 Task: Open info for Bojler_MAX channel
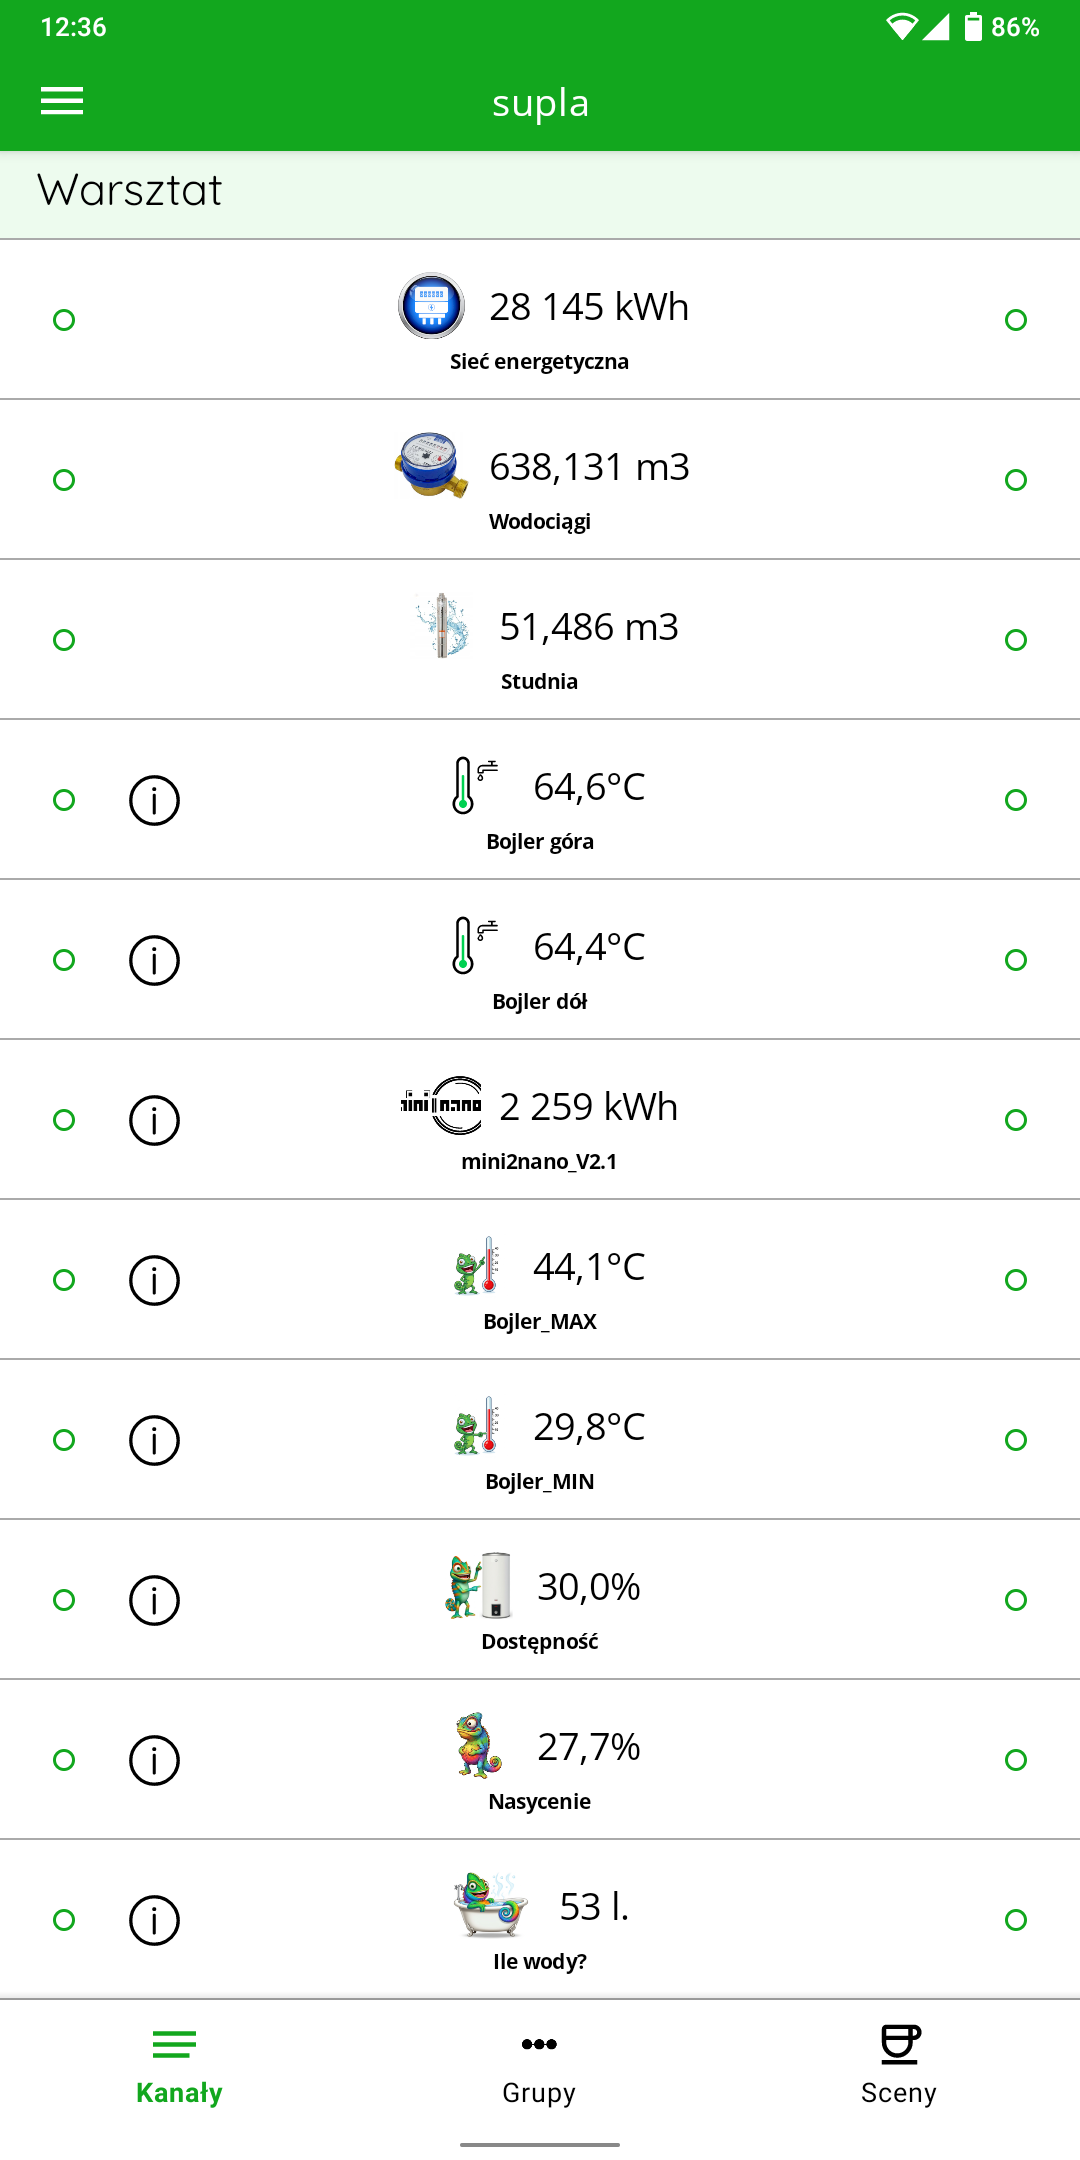tap(154, 1280)
